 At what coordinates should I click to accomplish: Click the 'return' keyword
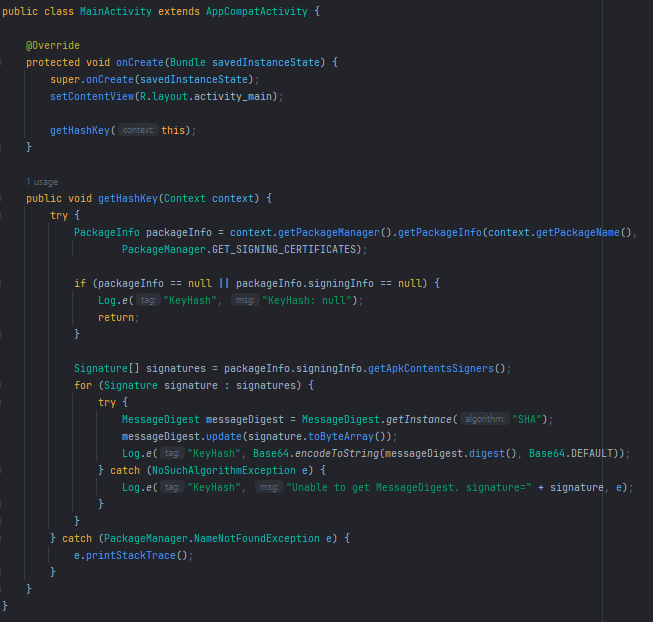116,317
